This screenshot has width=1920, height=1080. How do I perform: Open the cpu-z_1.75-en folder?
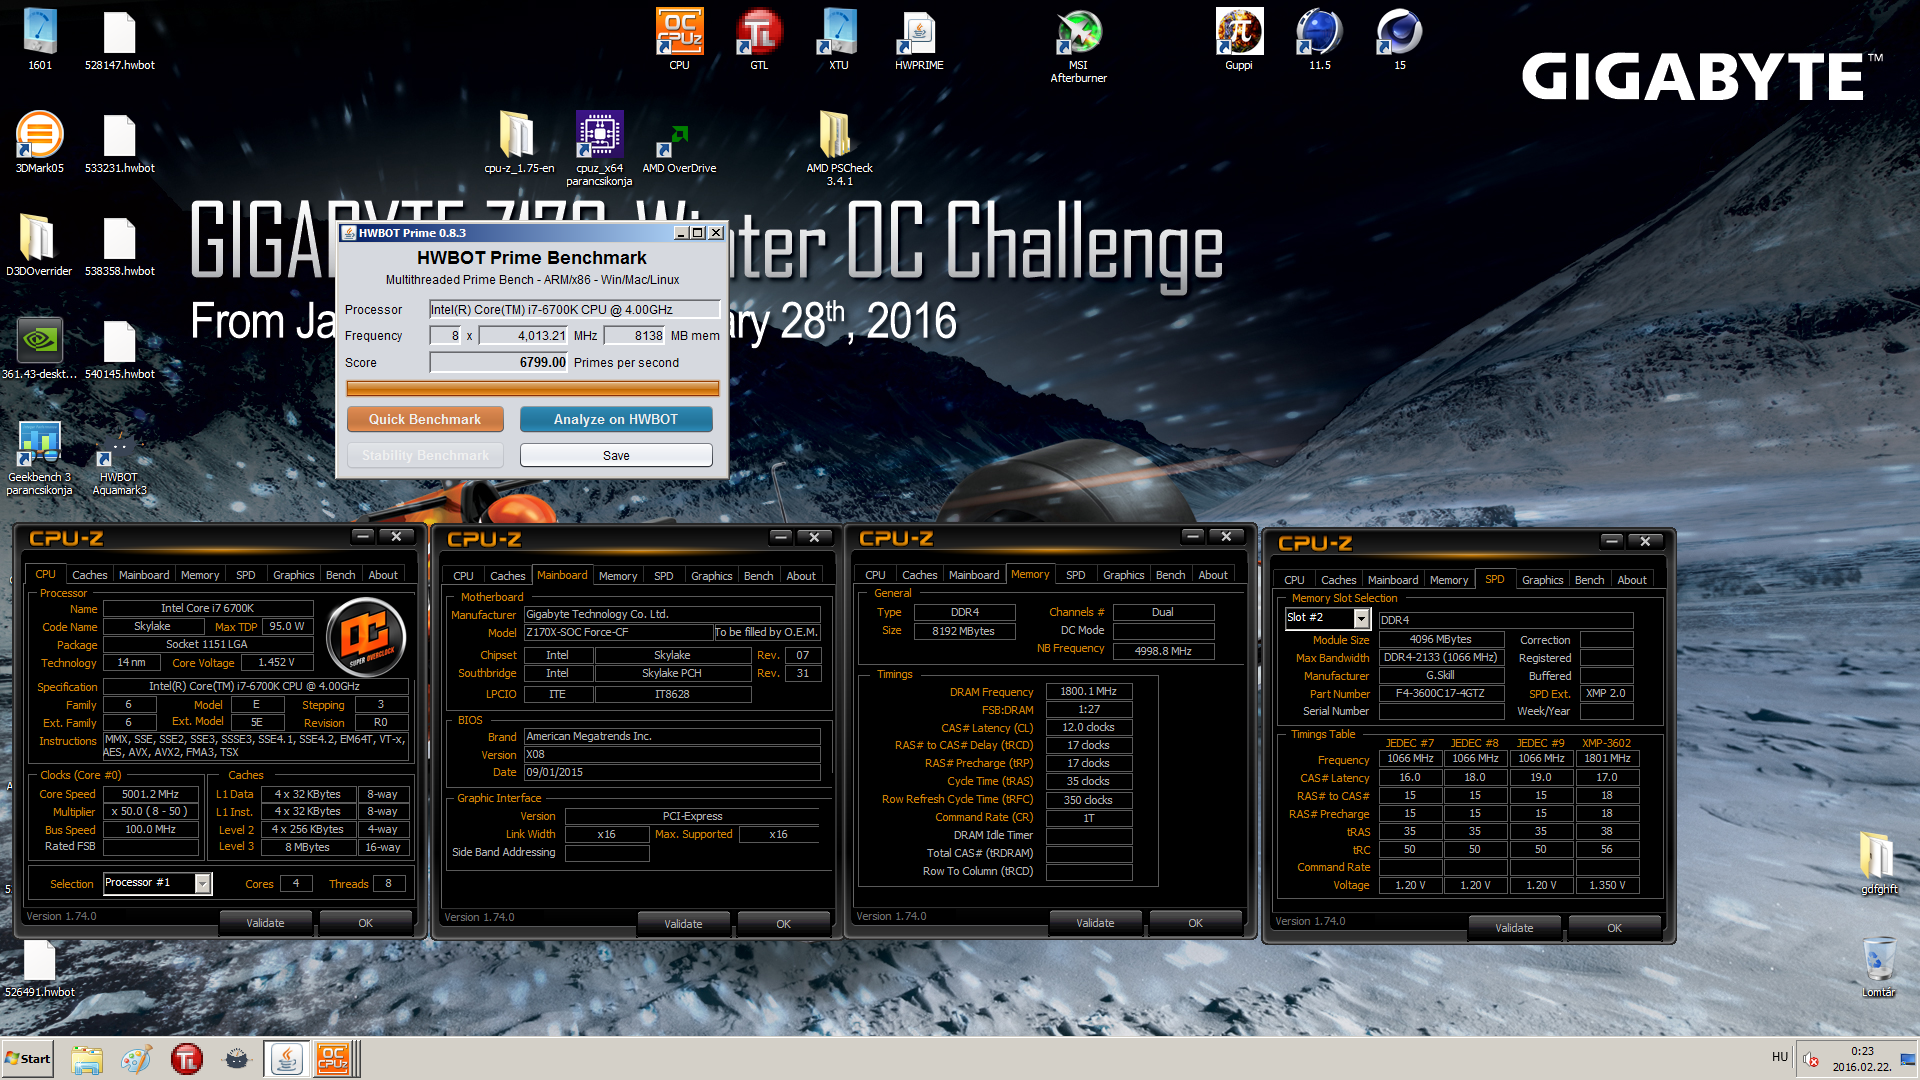(x=518, y=143)
